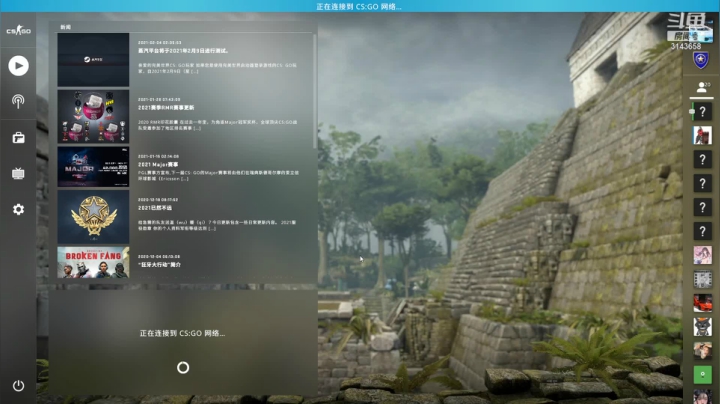Open the Broken Fang news thumbnail
The height and width of the screenshot is (404, 720).
click(93, 262)
